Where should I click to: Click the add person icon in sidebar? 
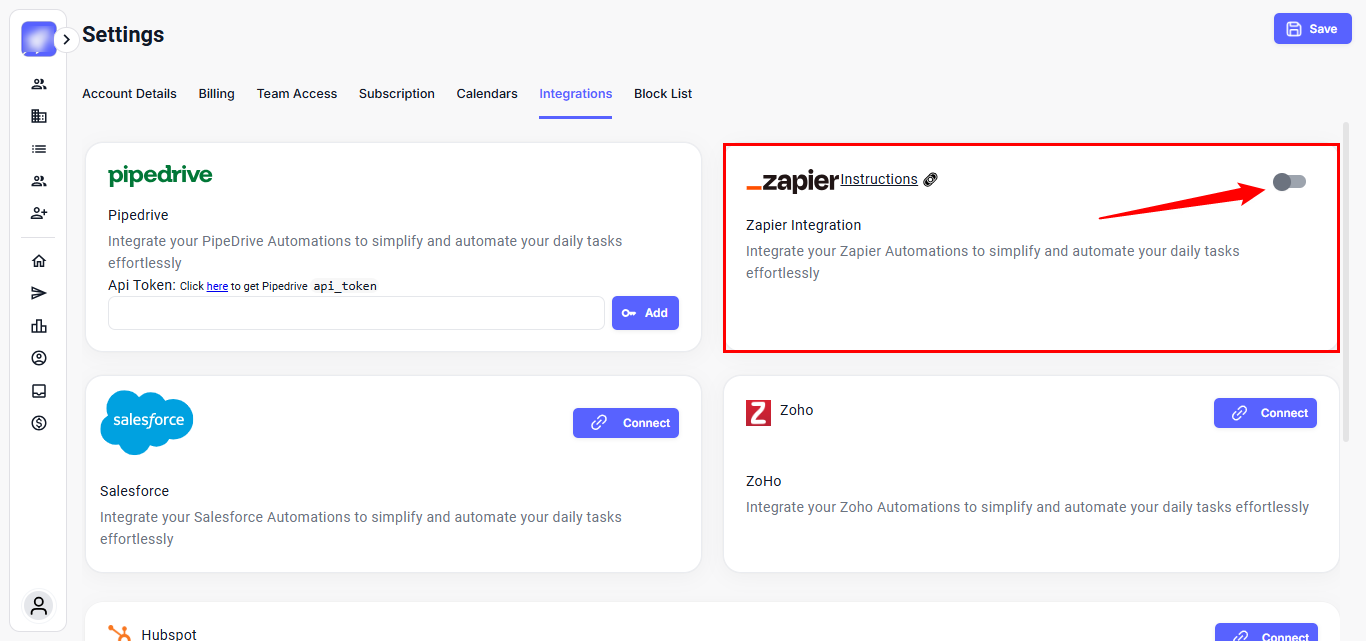tap(39, 213)
